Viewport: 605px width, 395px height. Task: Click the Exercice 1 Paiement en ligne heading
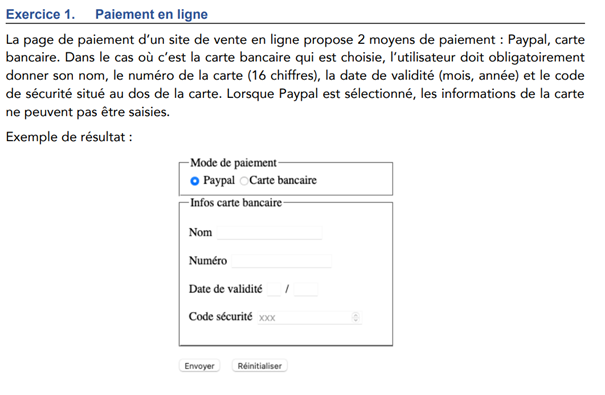click(107, 14)
